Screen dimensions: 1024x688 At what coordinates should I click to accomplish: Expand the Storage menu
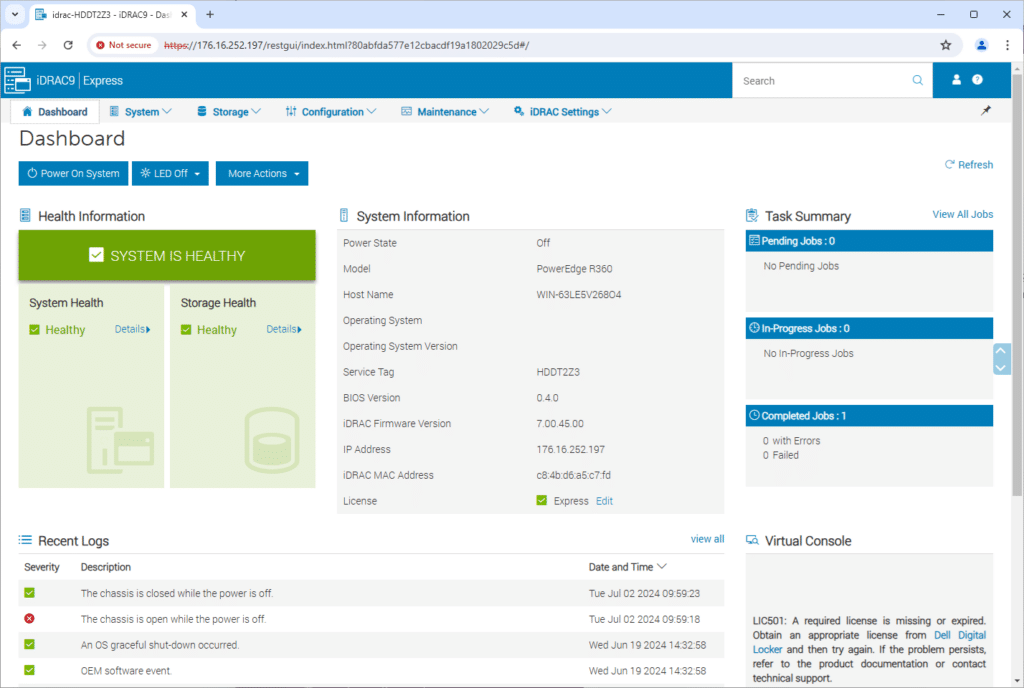(x=229, y=112)
